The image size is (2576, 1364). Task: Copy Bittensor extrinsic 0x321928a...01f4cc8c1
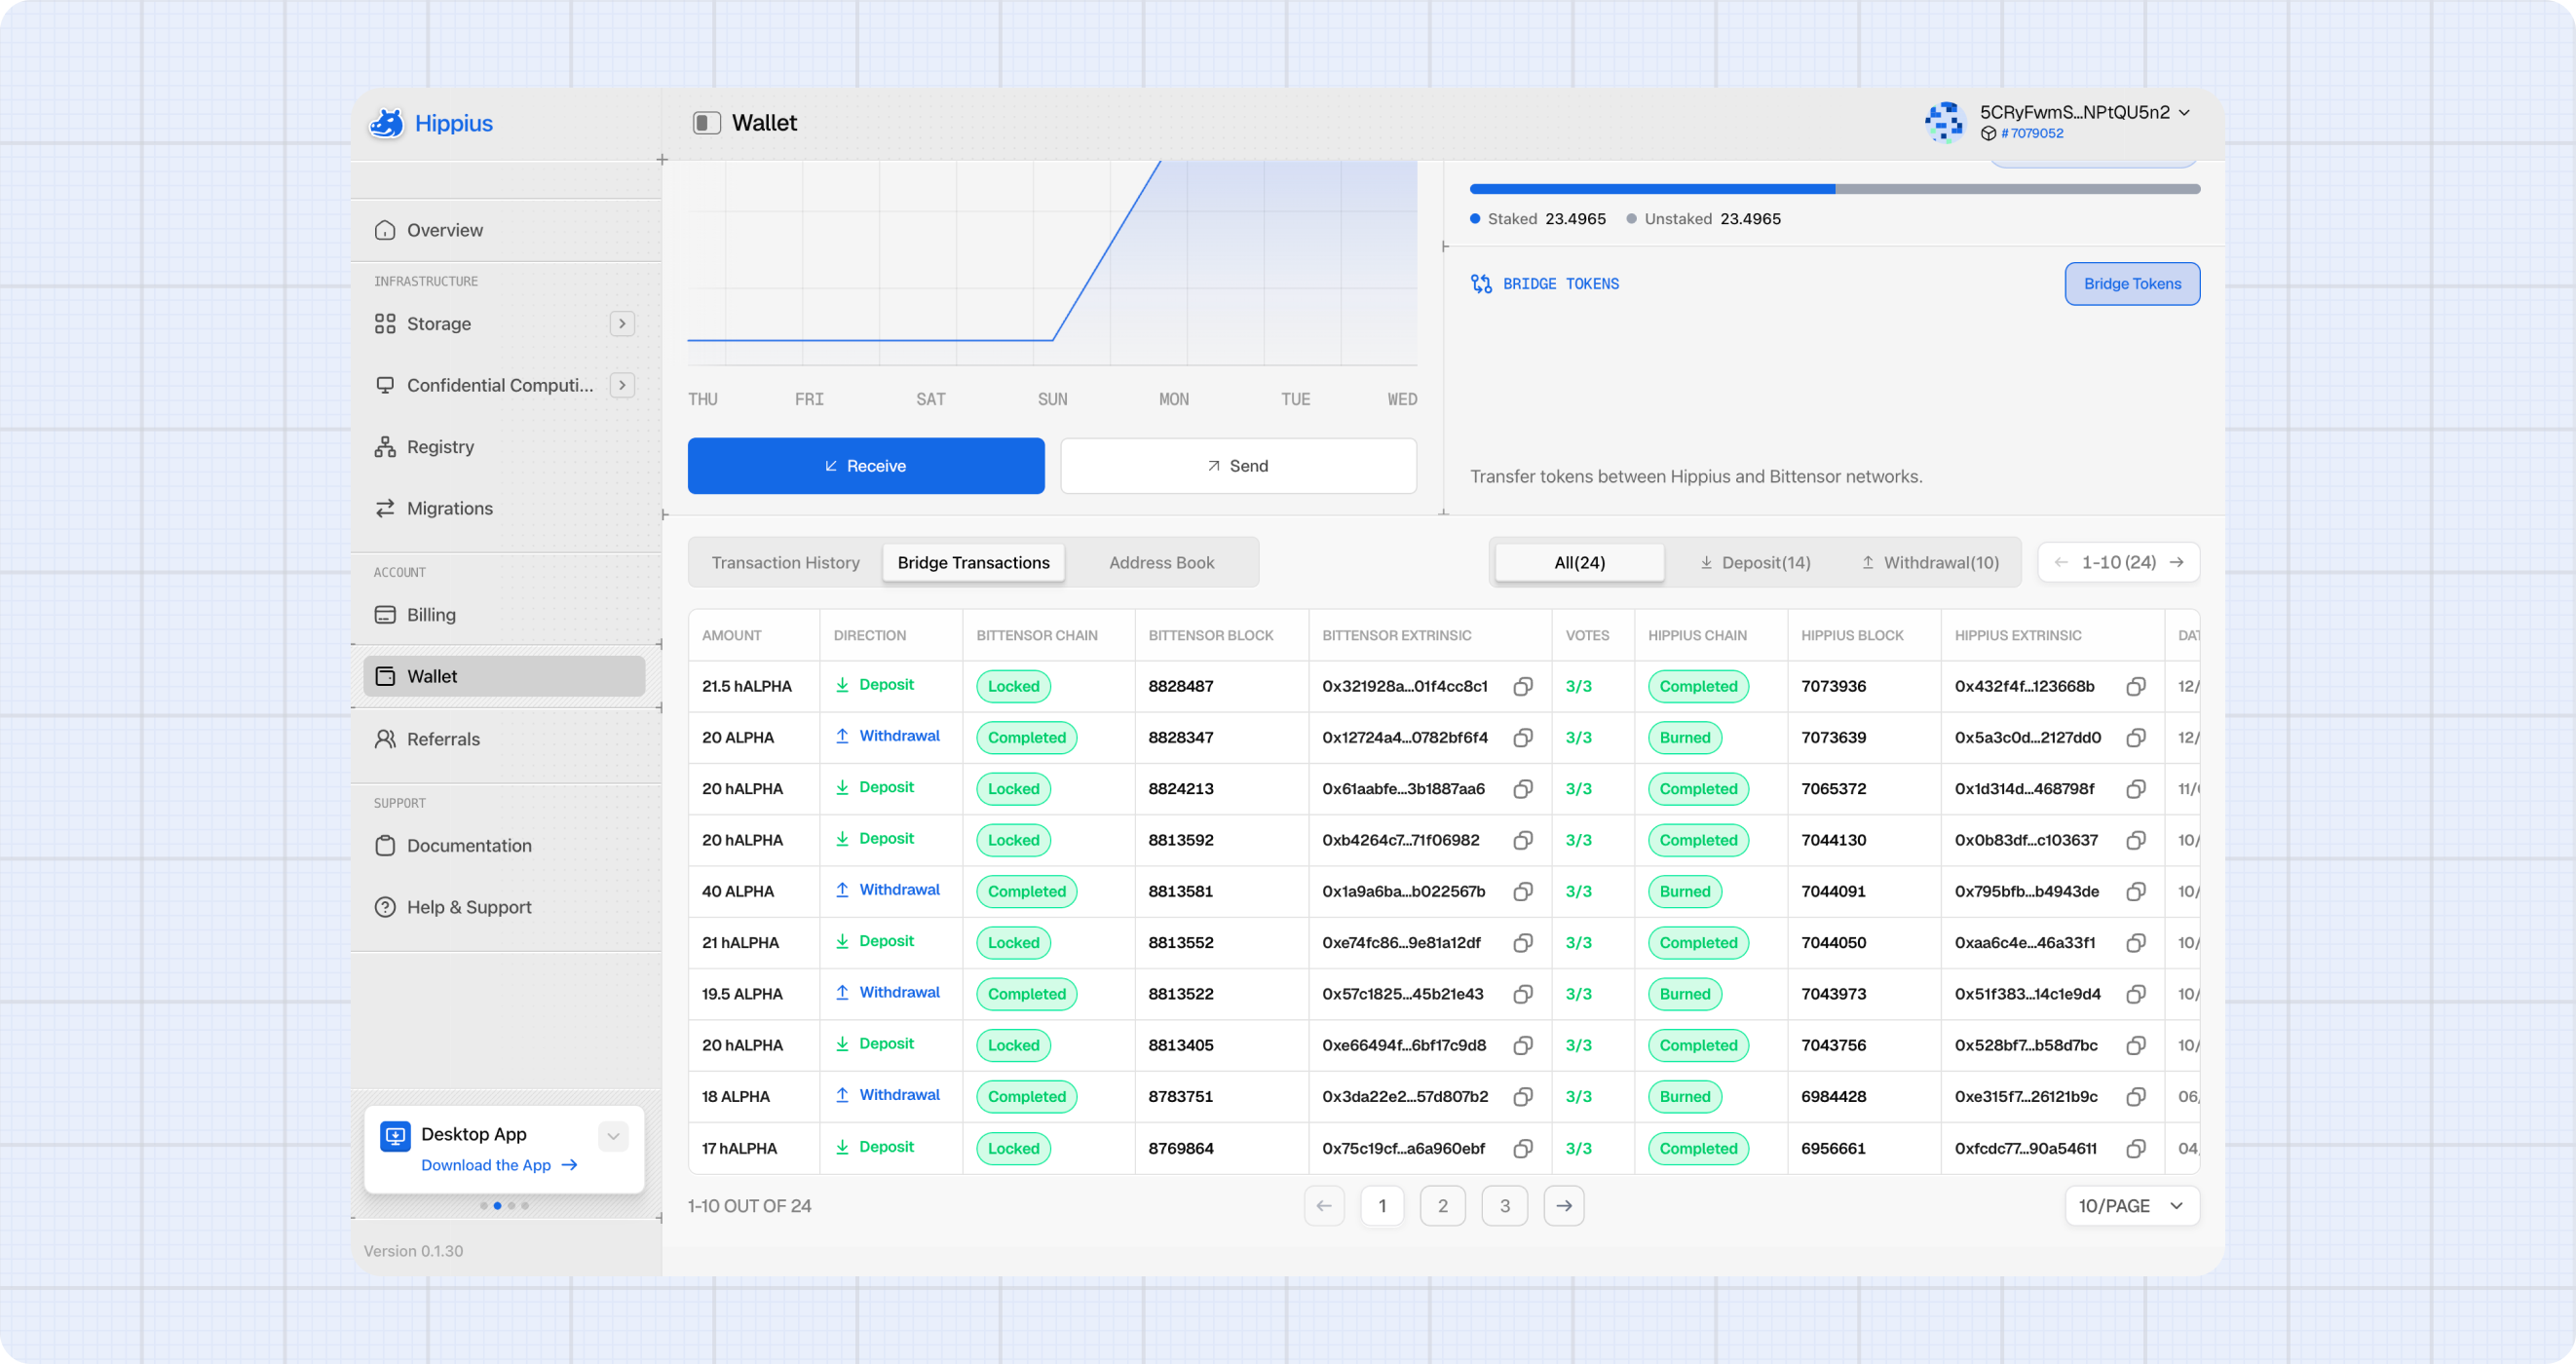pyautogui.click(x=1523, y=687)
